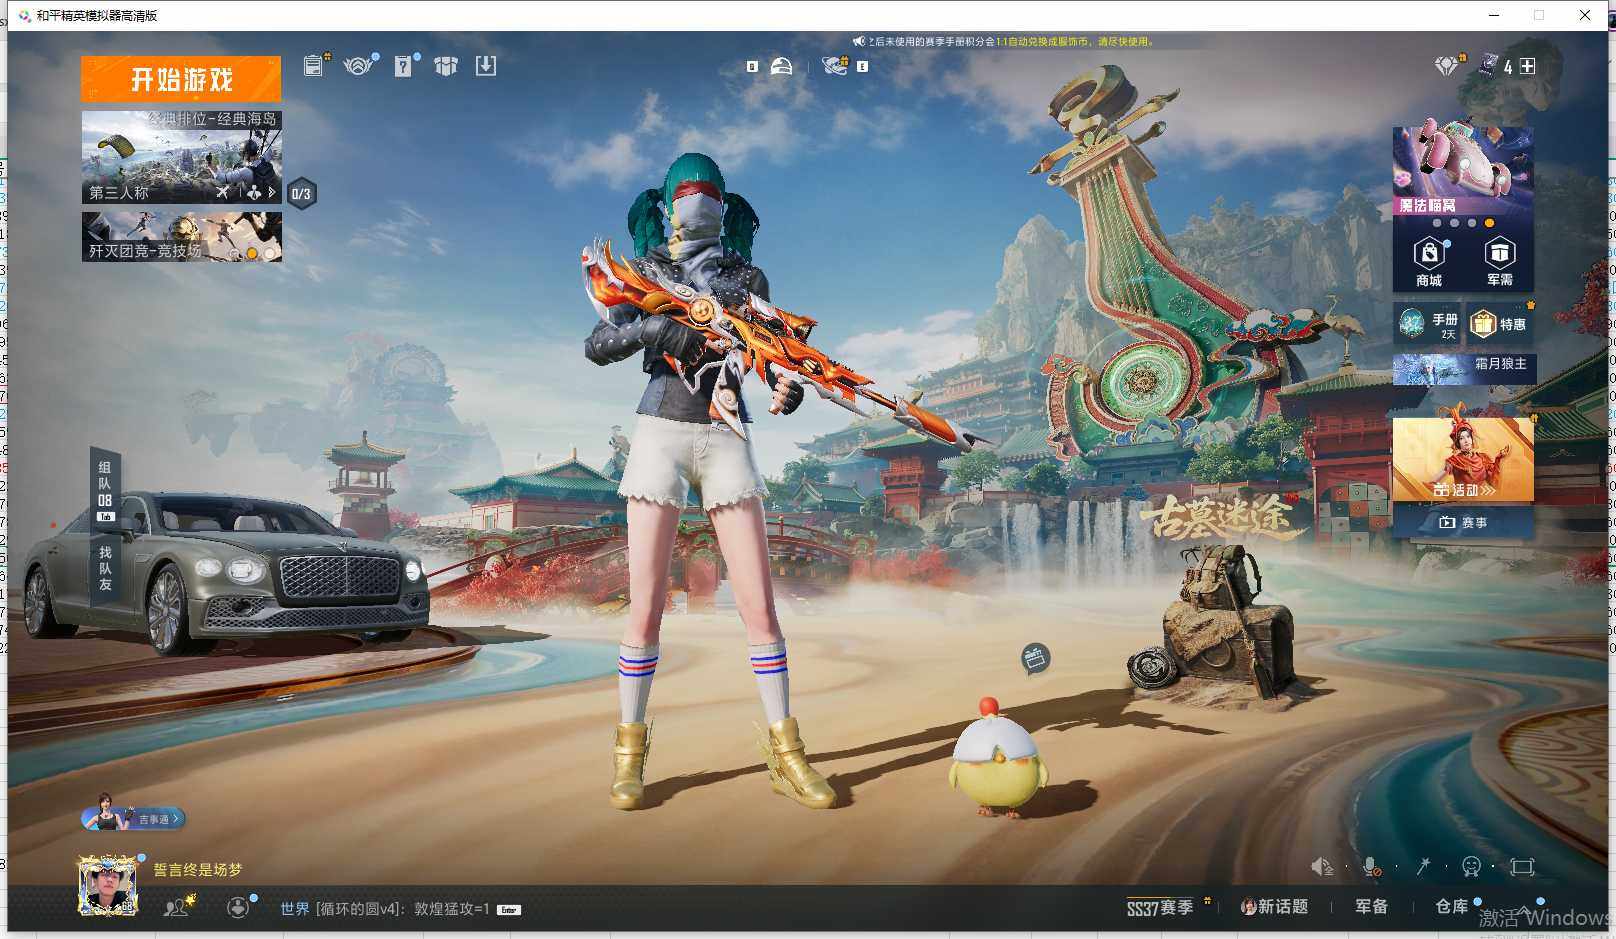Toggle the speaker sound icon
Viewport: 1616px width, 939px height.
[x=1322, y=866]
